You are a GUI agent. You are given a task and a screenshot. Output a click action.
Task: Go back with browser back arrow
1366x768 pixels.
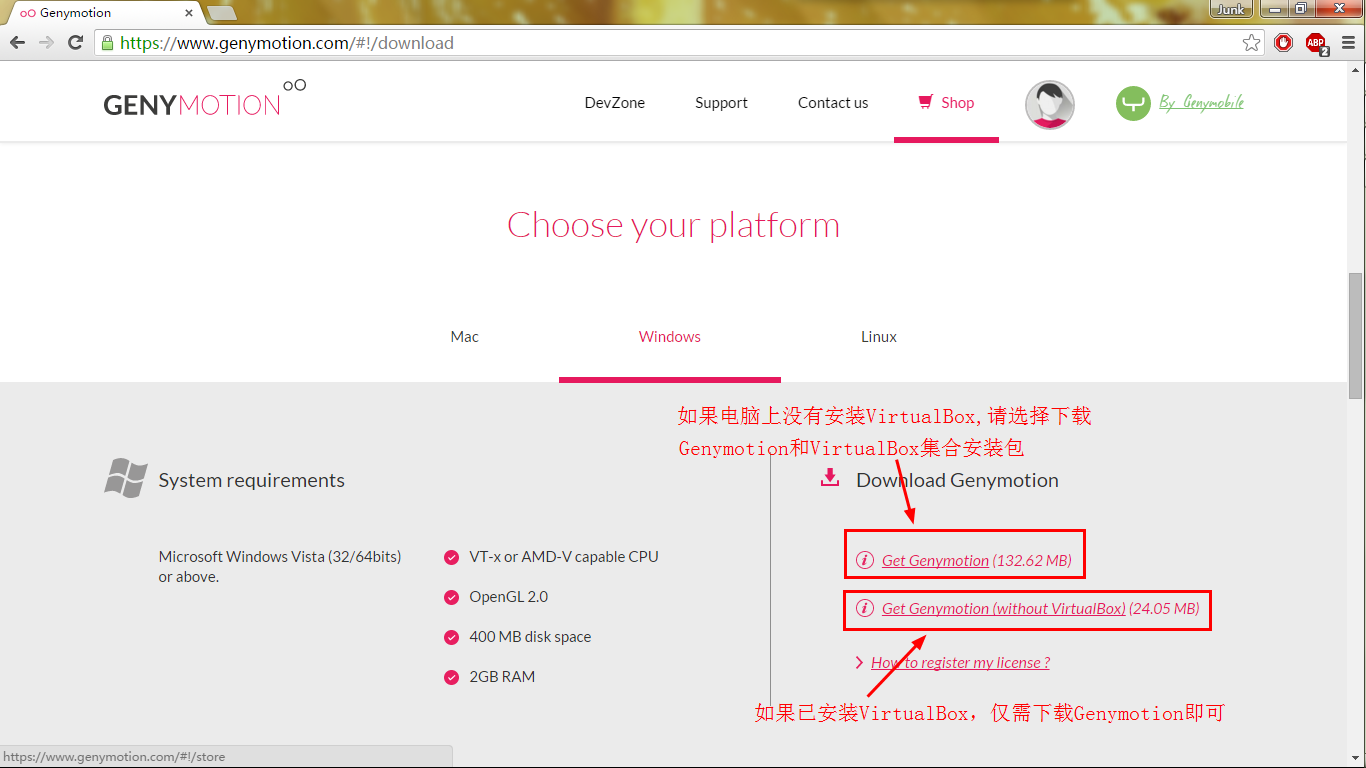click(17, 43)
